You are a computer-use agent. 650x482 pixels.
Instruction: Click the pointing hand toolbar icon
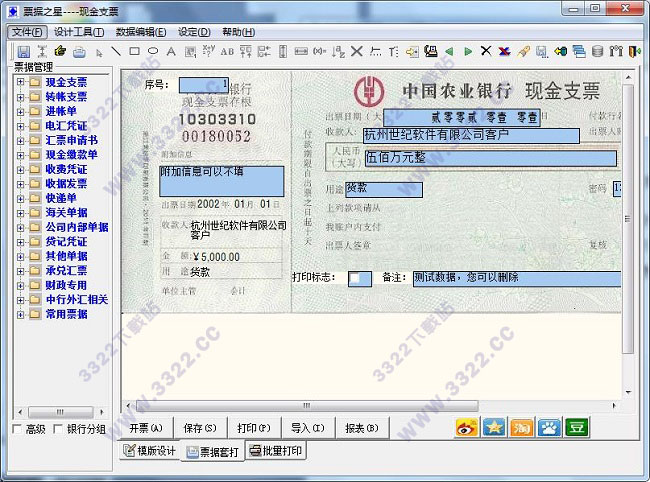[60, 51]
